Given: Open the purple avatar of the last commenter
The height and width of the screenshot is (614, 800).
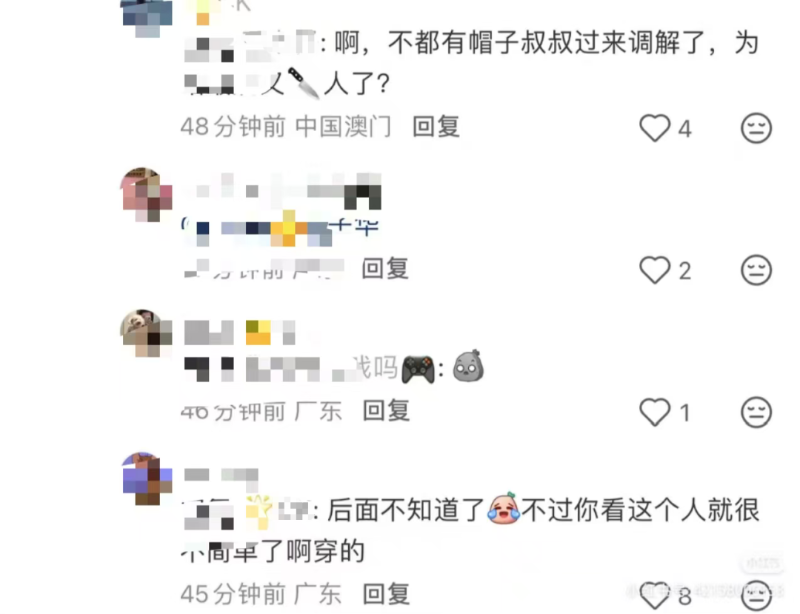Looking at the screenshot, I should (x=147, y=478).
